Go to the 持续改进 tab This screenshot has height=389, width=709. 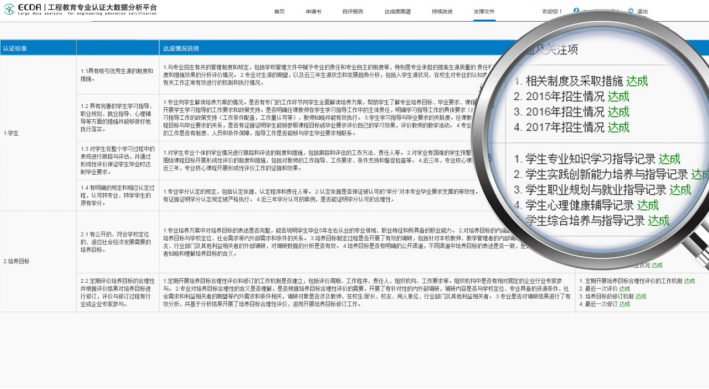coord(442,11)
